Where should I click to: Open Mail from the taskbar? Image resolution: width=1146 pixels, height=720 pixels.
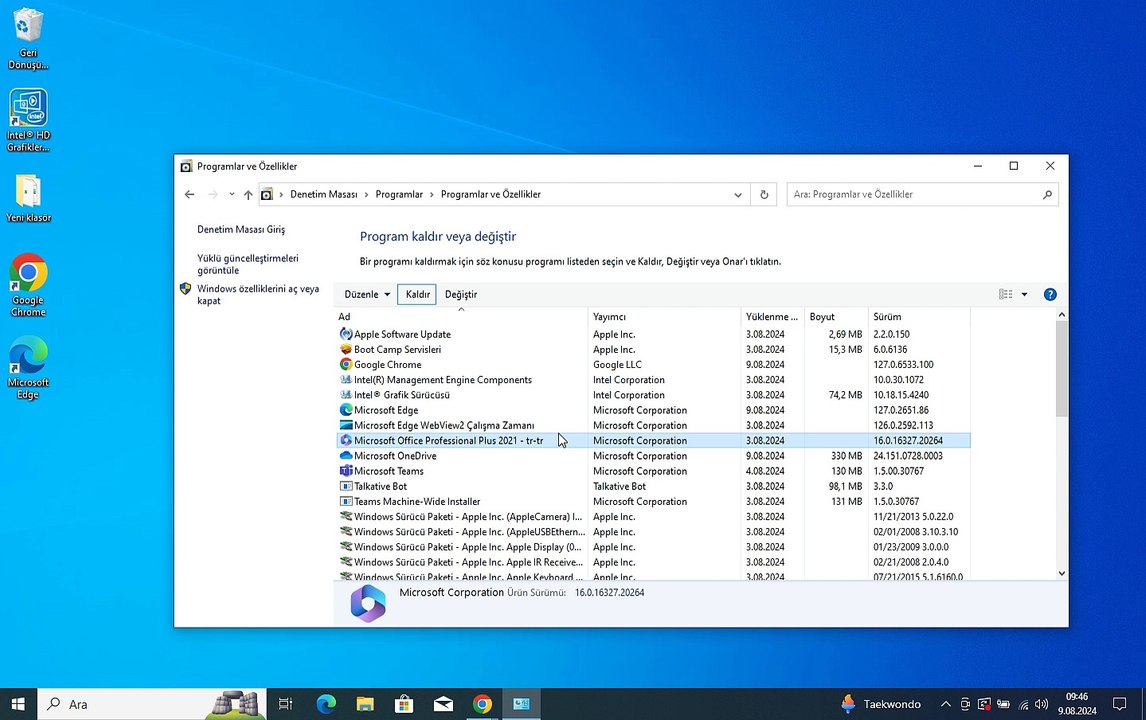click(x=443, y=704)
